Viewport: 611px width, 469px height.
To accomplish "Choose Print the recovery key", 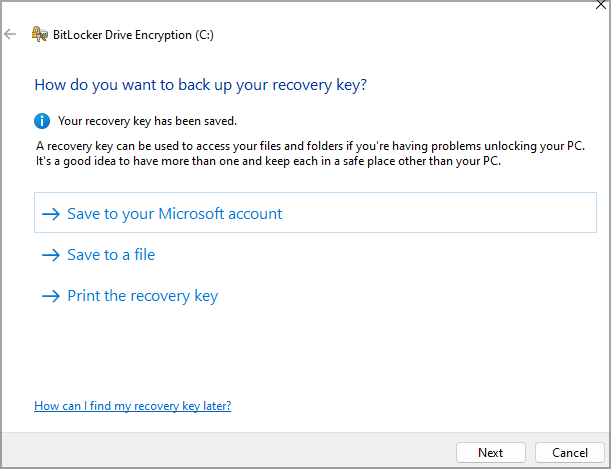I will point(142,296).
